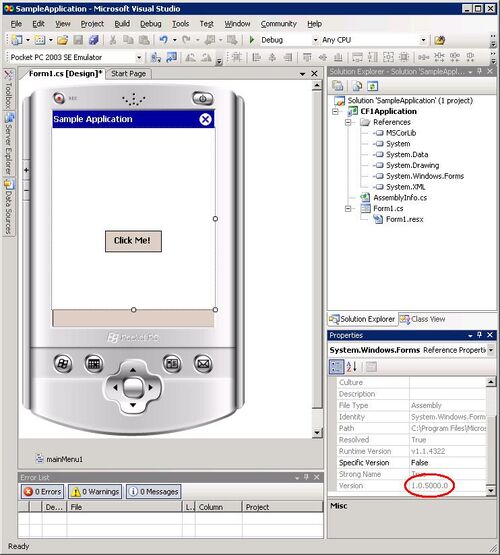
Task: Click the Cut scissors icon
Action: pos(113,40)
